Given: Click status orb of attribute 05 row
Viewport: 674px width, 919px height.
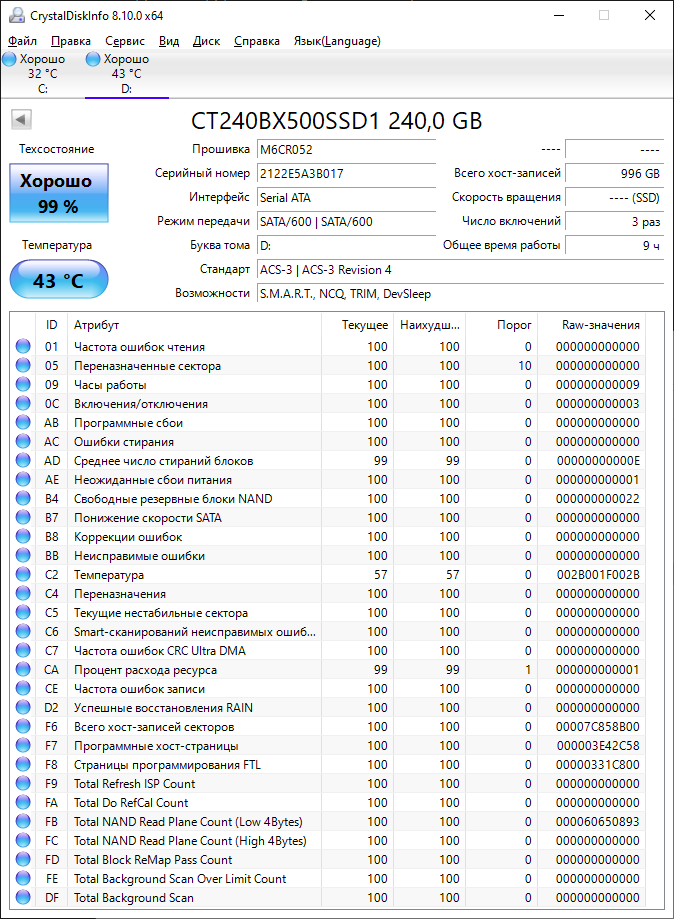Looking at the screenshot, I should [23, 365].
